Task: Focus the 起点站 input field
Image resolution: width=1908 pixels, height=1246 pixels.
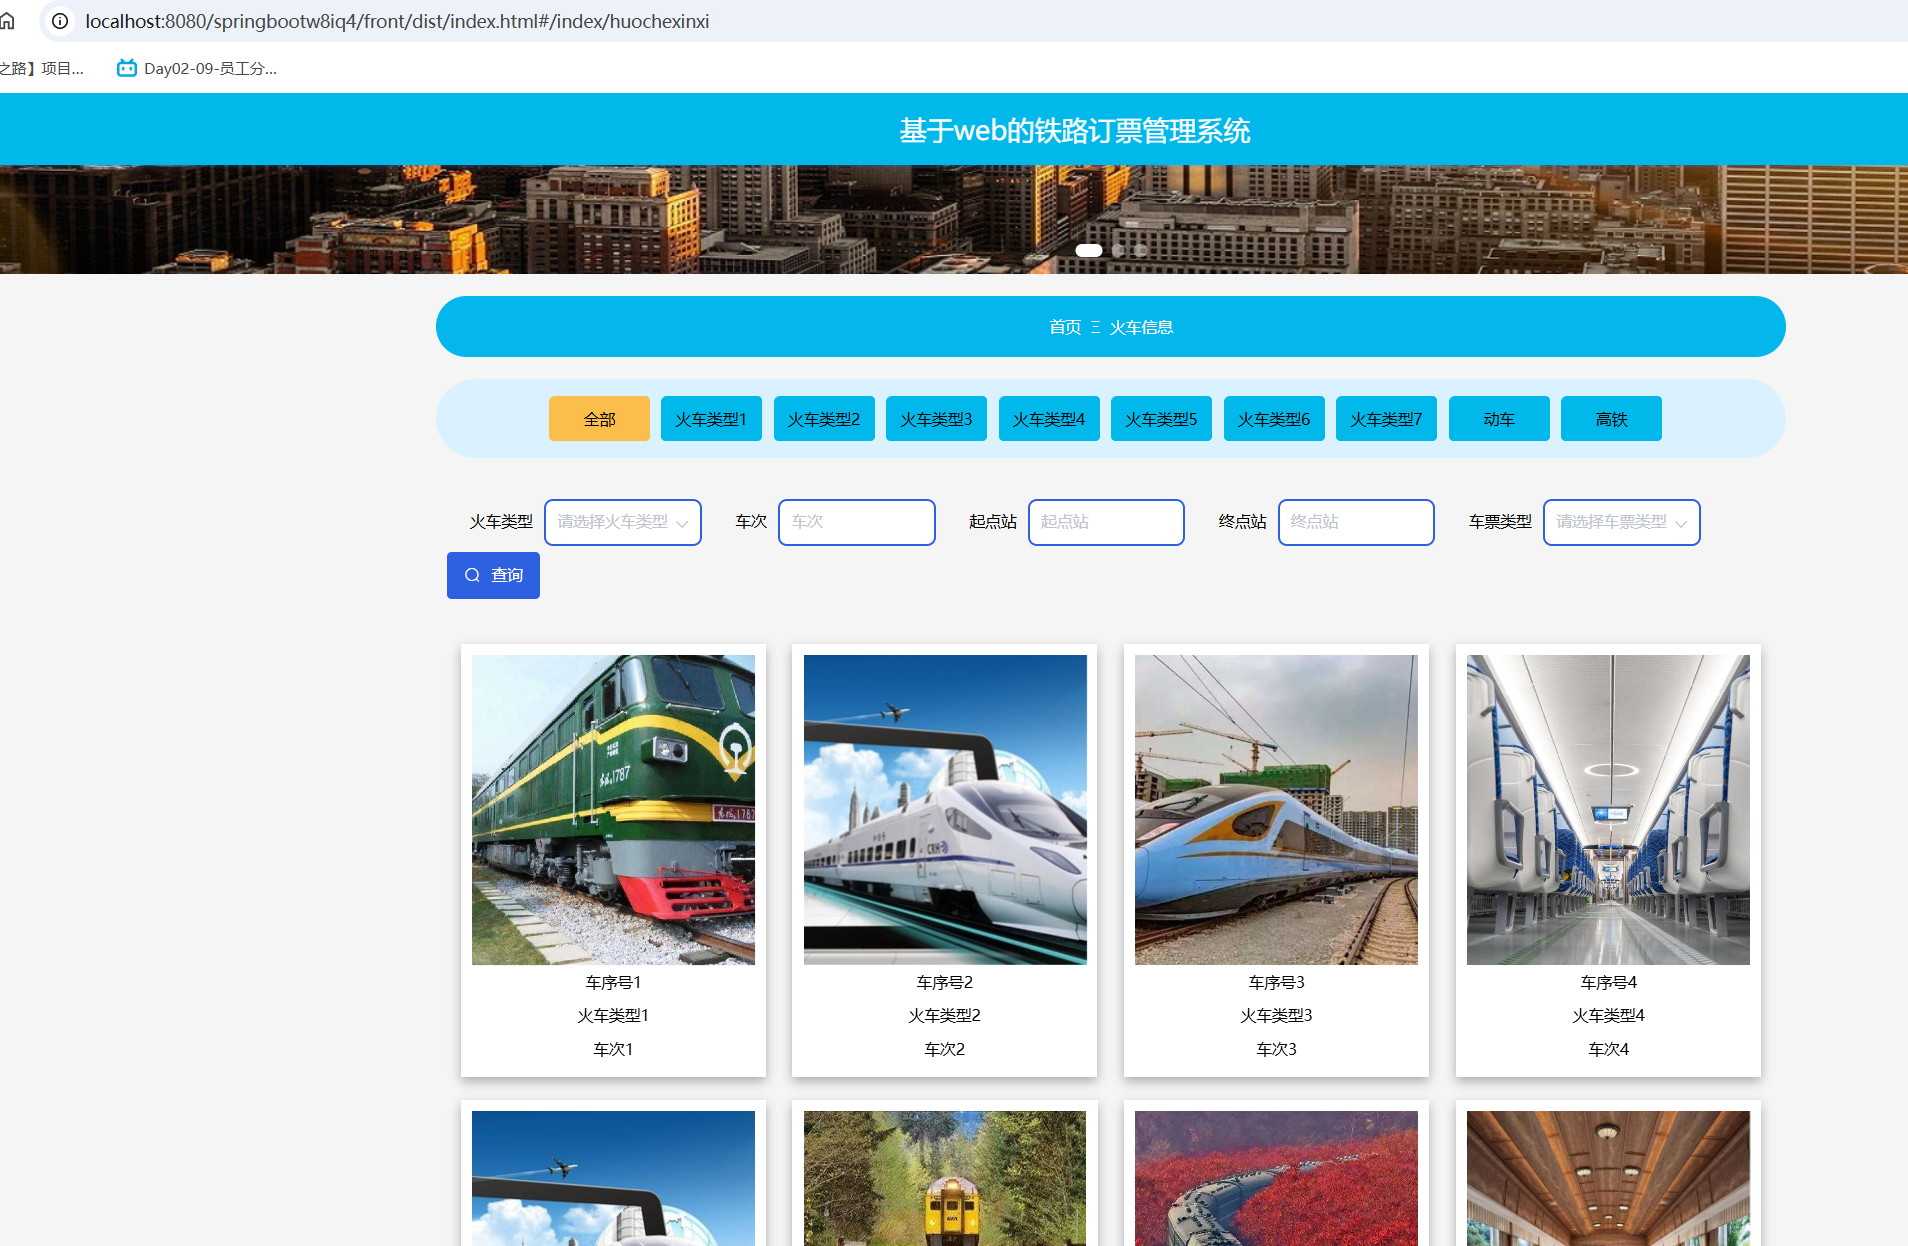Action: tap(1106, 522)
